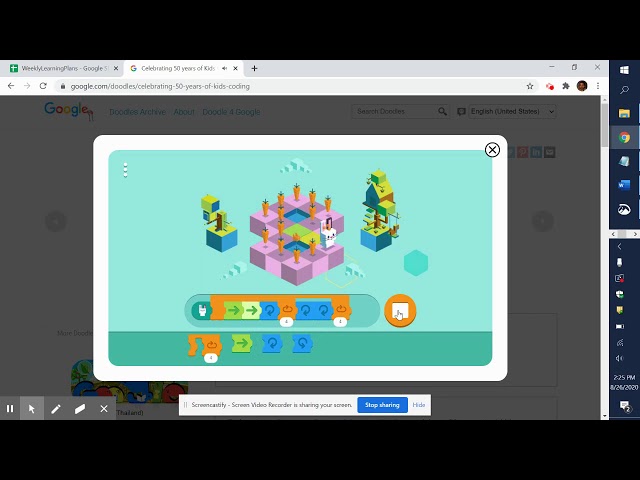Hide the Screencastify sharing notice
This screenshot has height=480, width=640.
point(419,405)
